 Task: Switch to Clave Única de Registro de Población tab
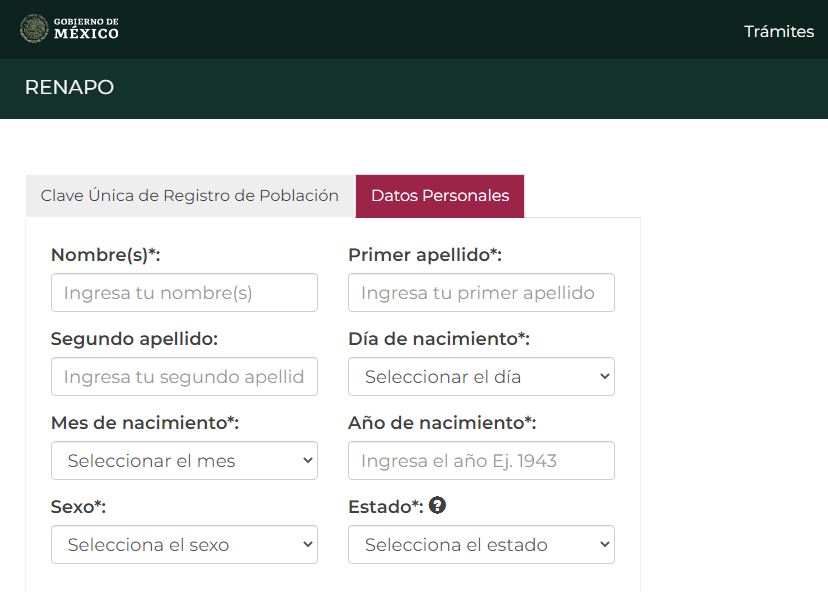(x=190, y=196)
